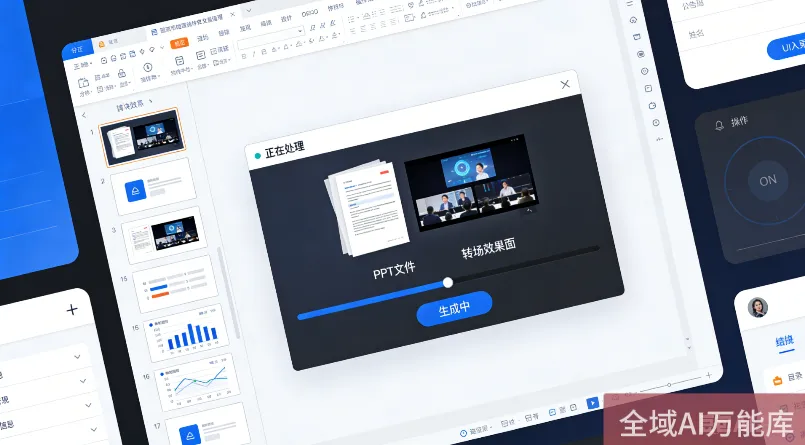Click the blue home tab at window top-left
Image resolution: width=805 pixels, height=445 pixels.
pos(78,49)
